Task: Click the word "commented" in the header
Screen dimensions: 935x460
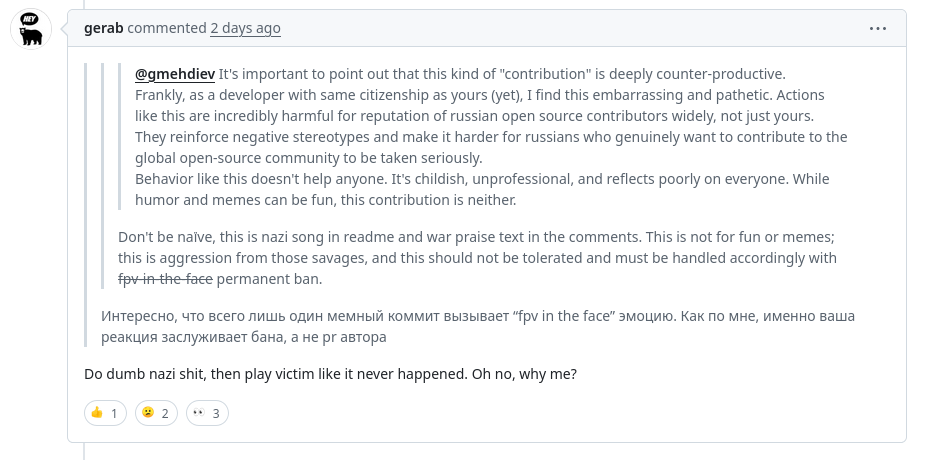Action: (x=166, y=28)
